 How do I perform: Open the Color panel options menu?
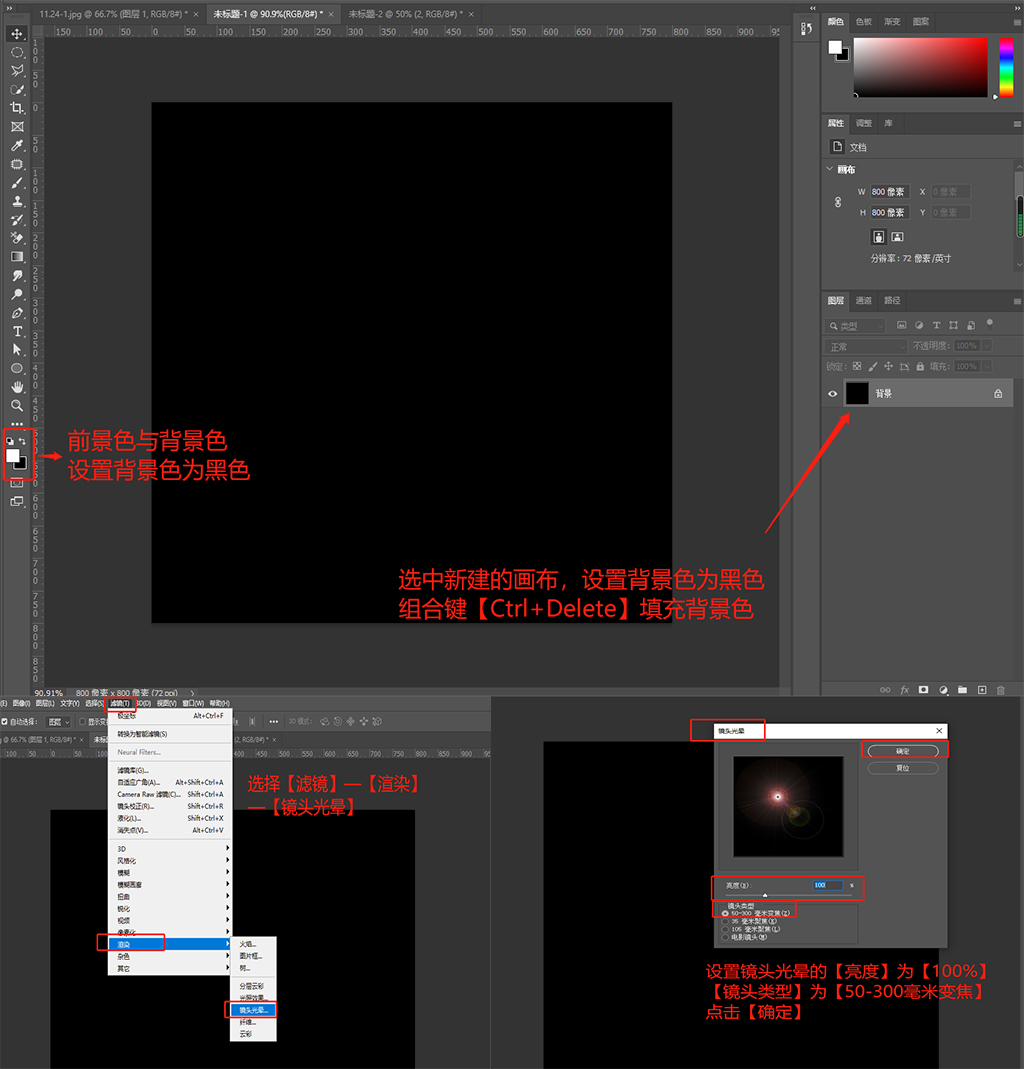click(1017, 22)
